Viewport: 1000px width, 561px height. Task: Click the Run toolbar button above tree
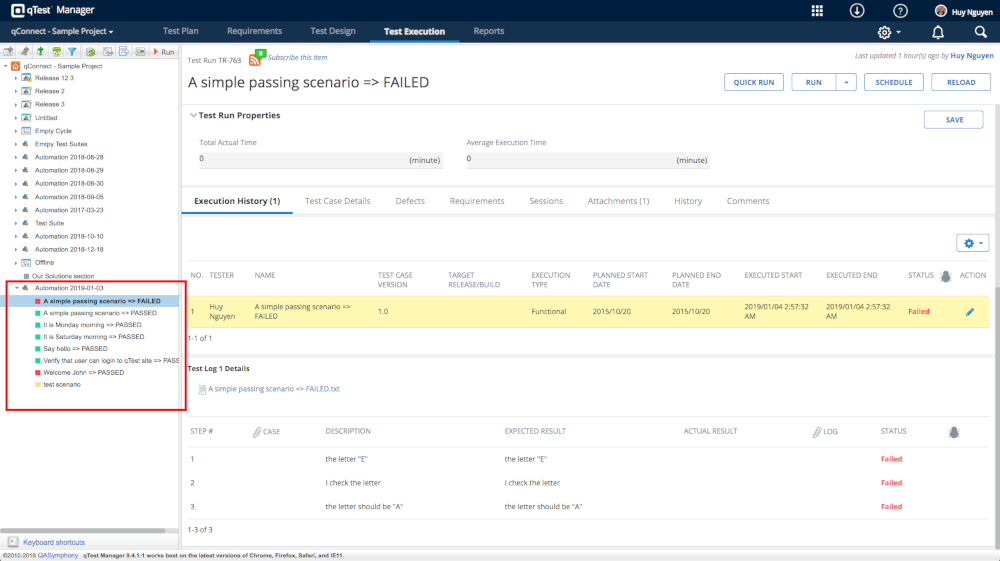click(x=163, y=51)
